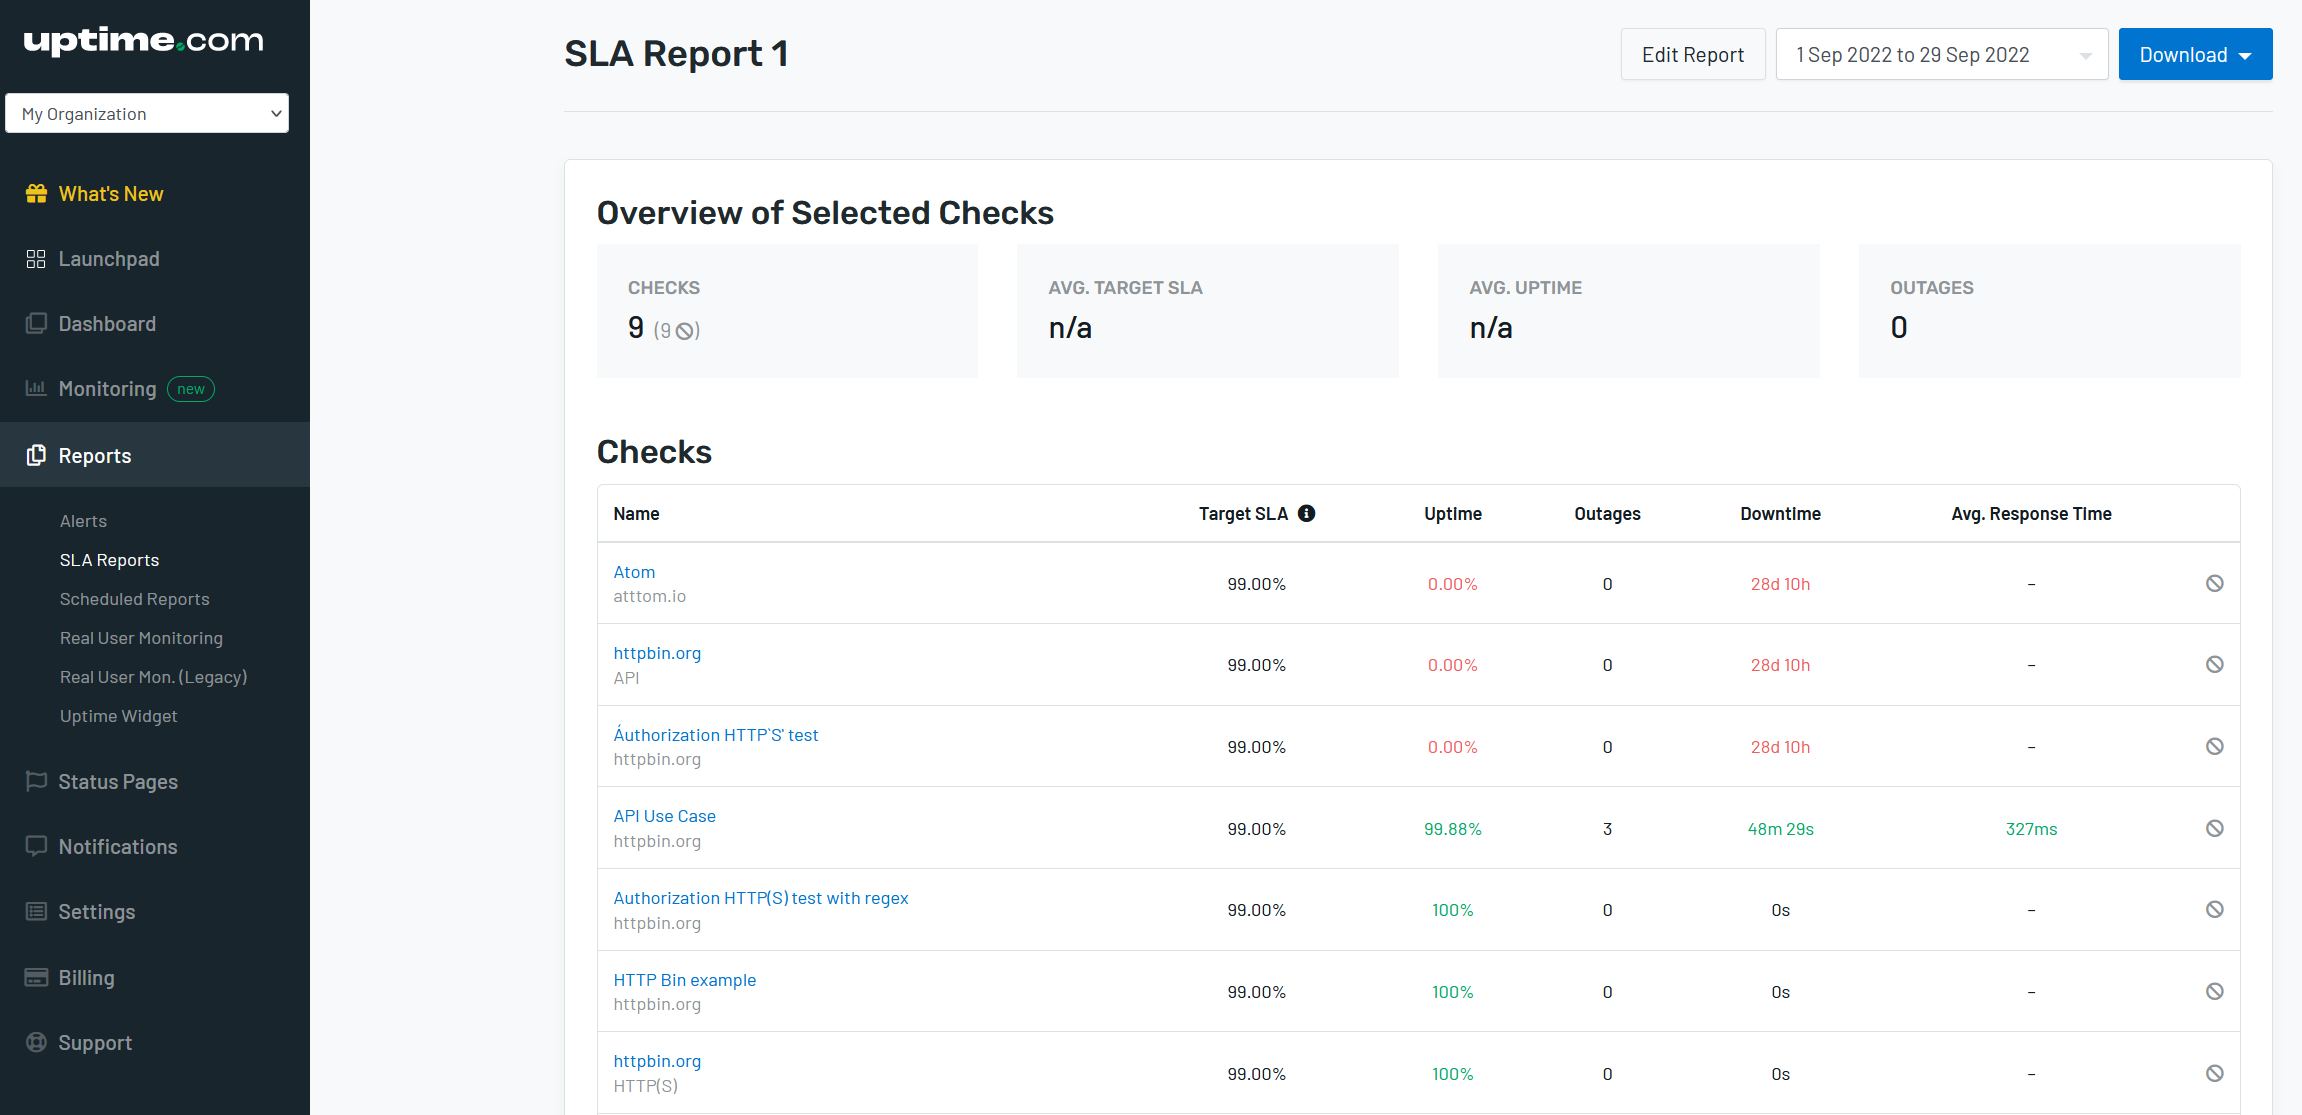Click the Reports icon in sidebar
Viewport: 2302px width, 1115px height.
(36, 455)
